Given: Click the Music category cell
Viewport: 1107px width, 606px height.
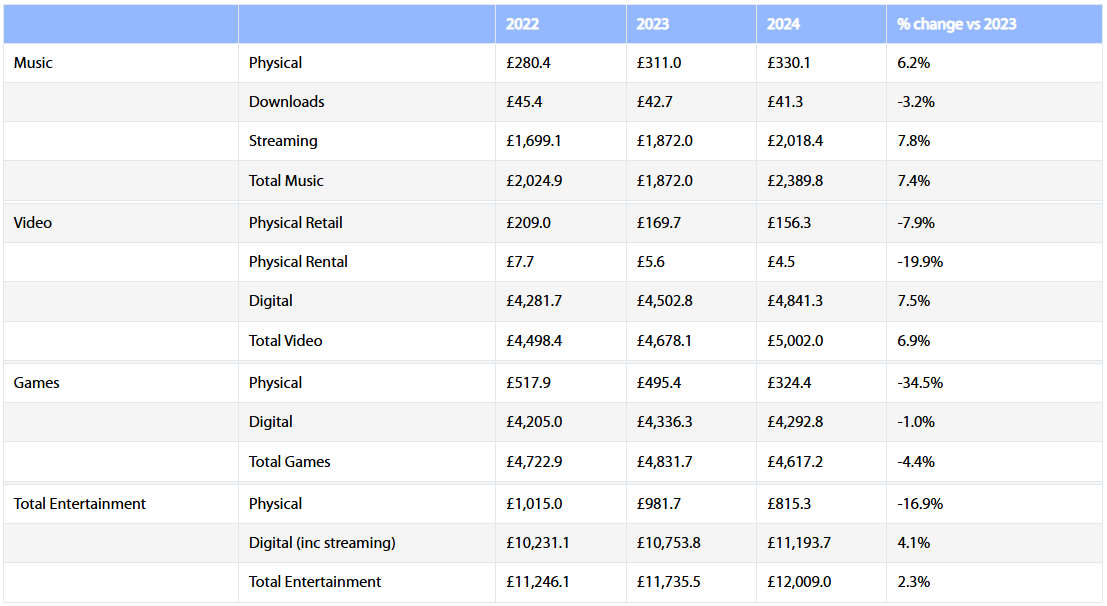Looking at the screenshot, I should click(x=33, y=63).
